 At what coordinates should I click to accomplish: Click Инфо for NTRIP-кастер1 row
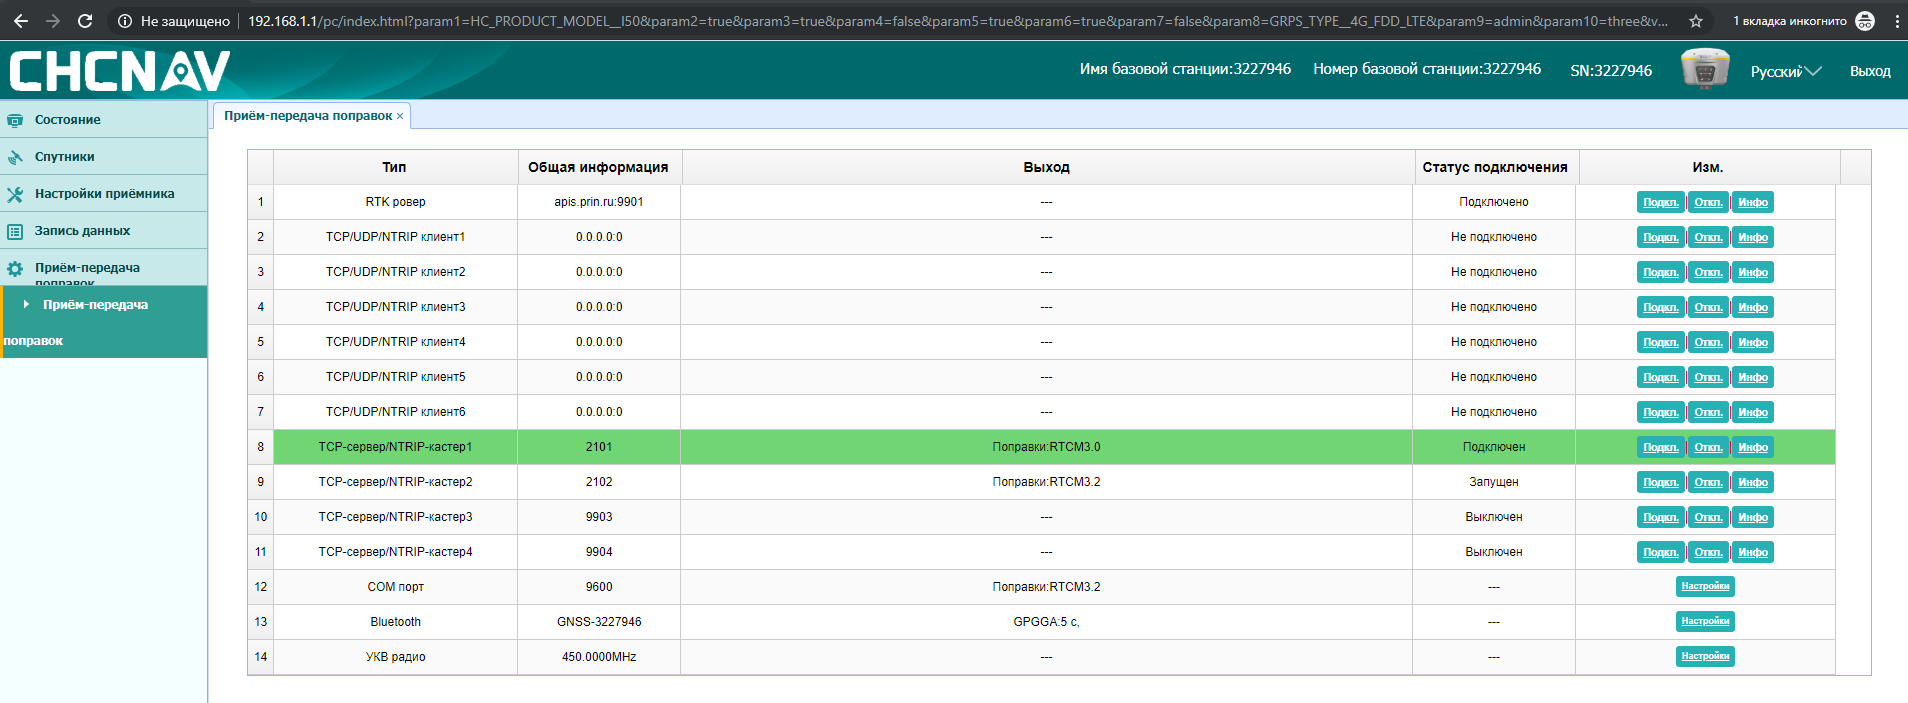pos(1752,447)
